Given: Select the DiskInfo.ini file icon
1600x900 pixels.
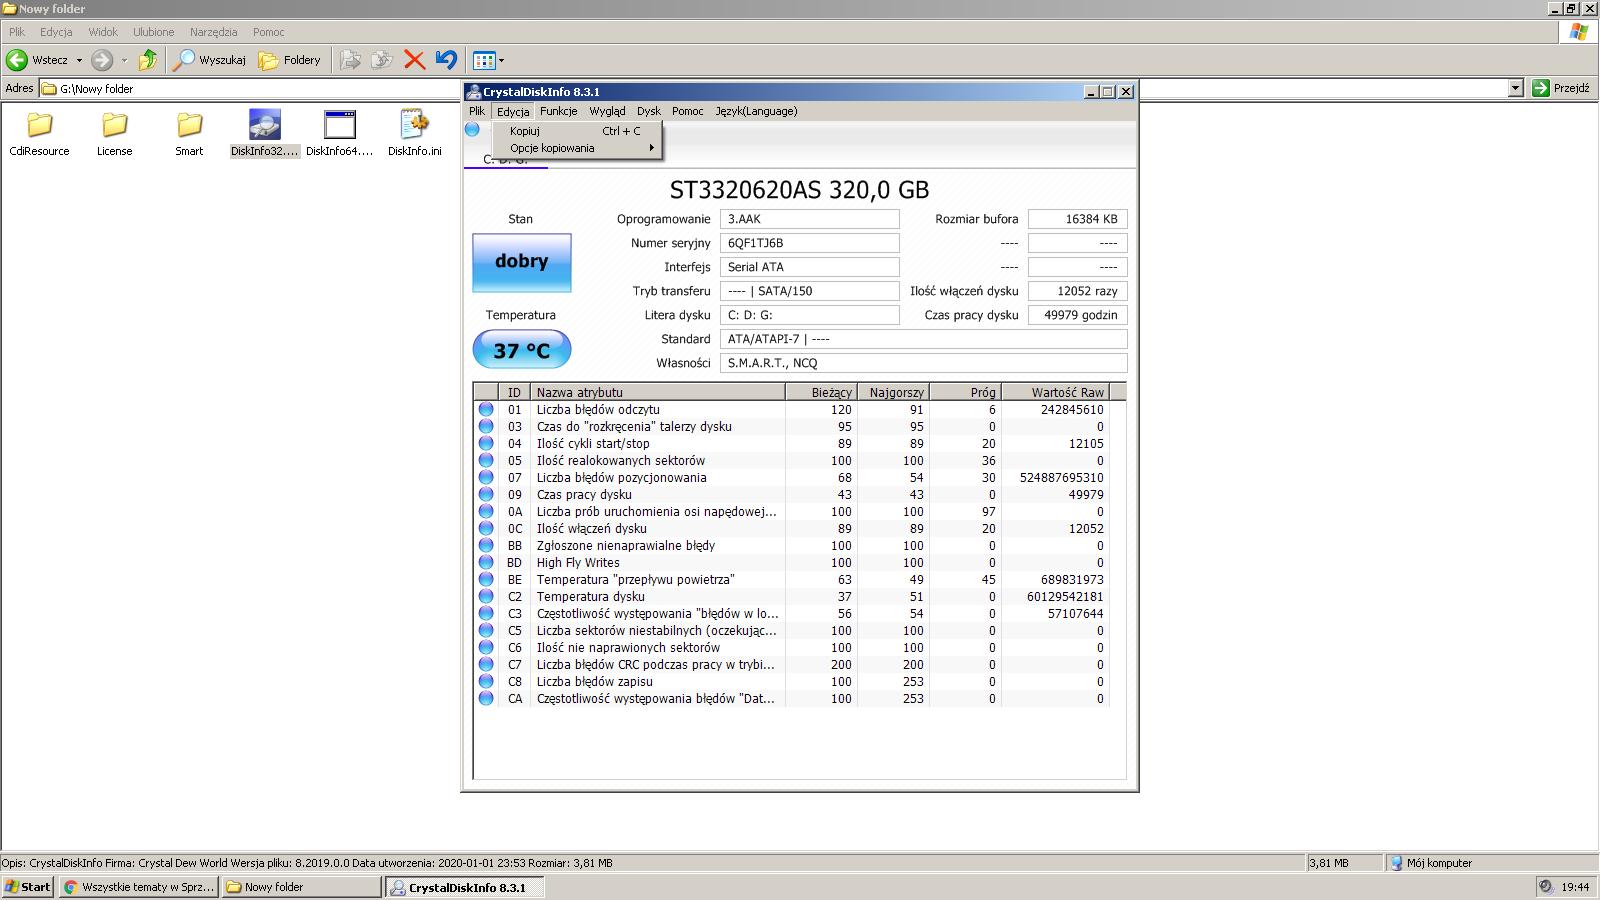Looking at the screenshot, I should 414,125.
